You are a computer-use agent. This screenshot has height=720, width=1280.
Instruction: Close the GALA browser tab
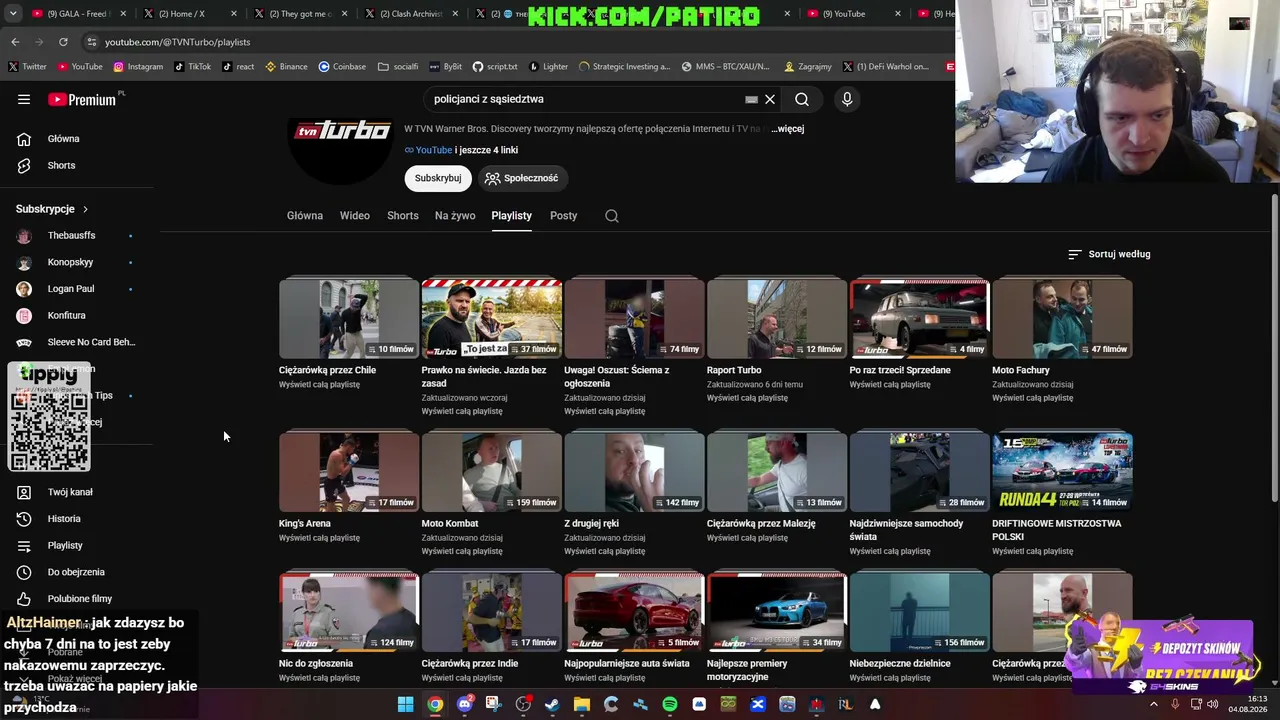tap(124, 14)
